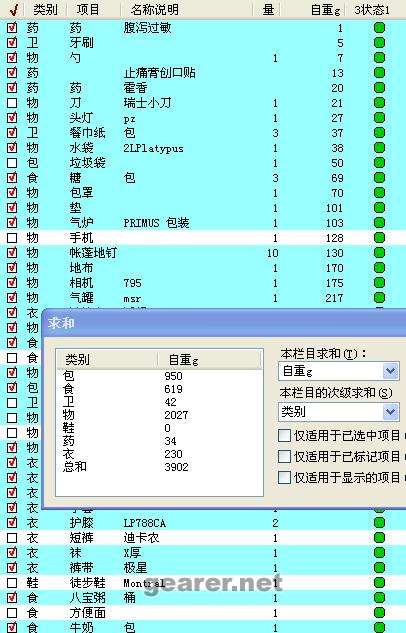Screen dimensions: 406x633
Task: Open the 次级求和 类别 dropdown
Action: (390, 412)
